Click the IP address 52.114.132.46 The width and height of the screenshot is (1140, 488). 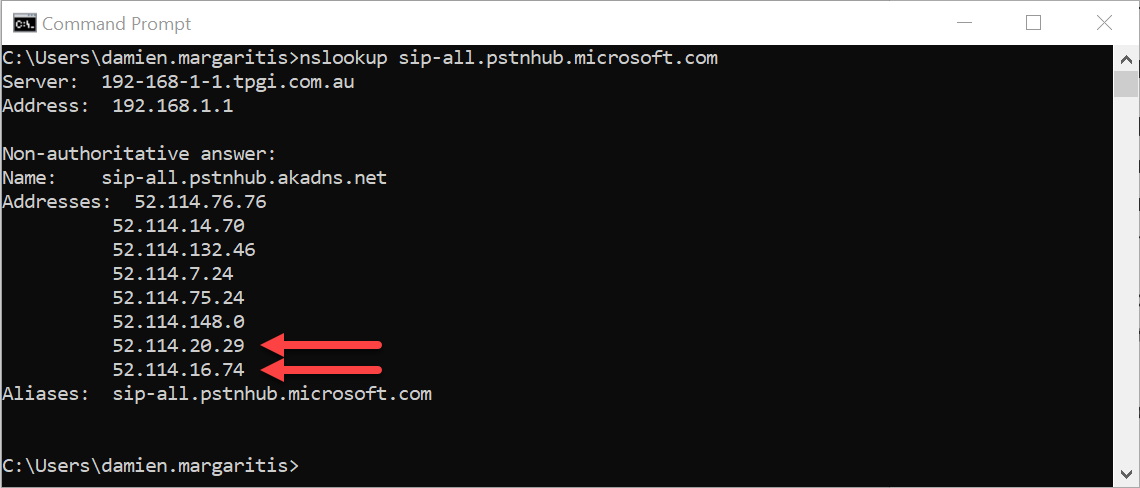click(184, 250)
